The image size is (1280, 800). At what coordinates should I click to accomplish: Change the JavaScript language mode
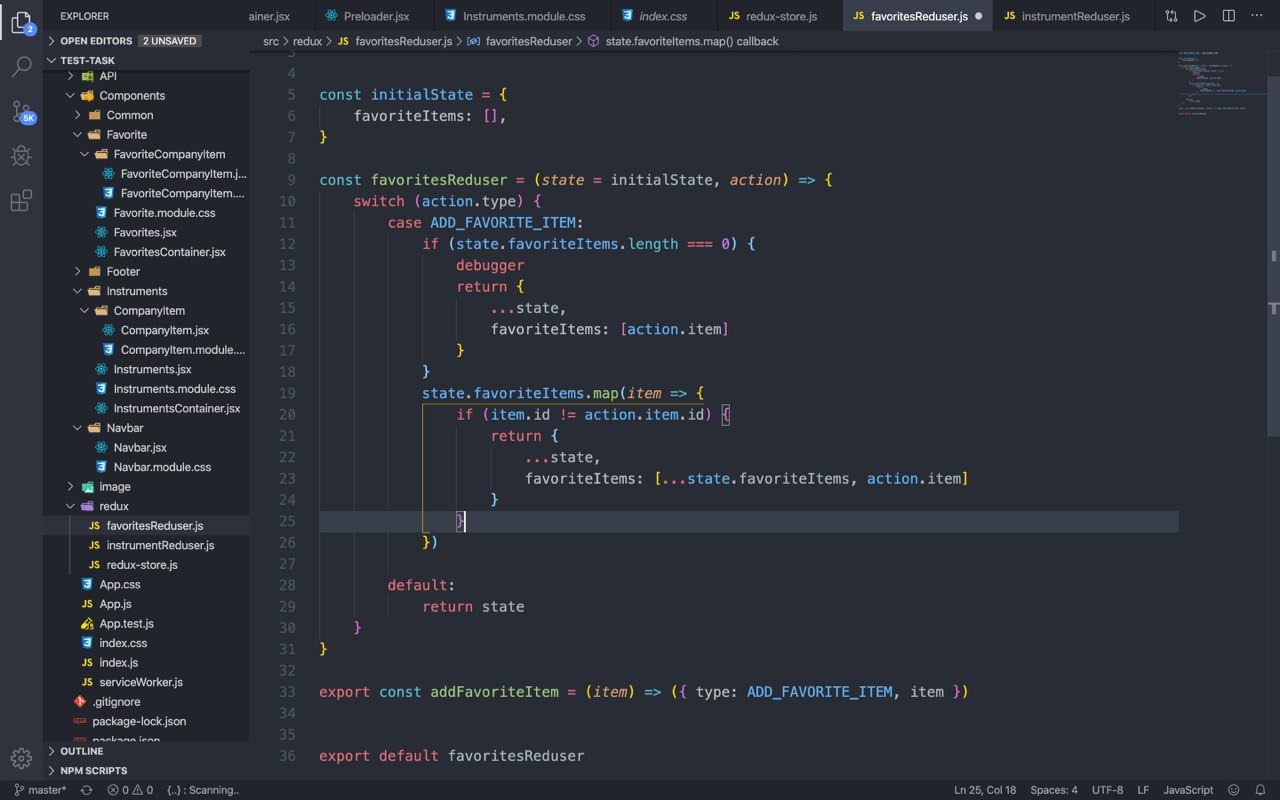1188,790
